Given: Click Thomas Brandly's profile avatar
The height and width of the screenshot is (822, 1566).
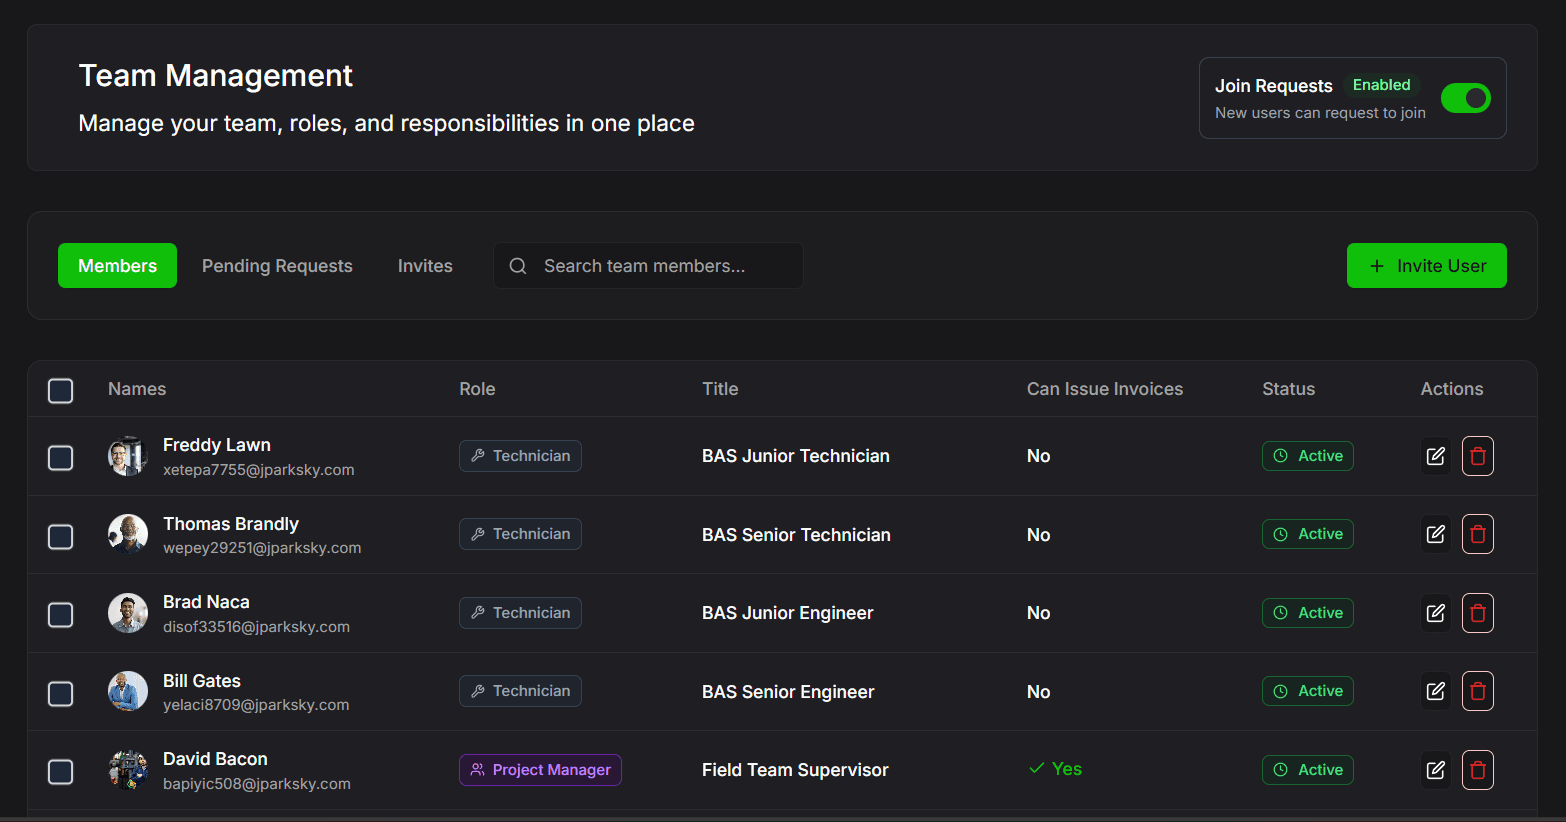Looking at the screenshot, I should click(x=128, y=534).
